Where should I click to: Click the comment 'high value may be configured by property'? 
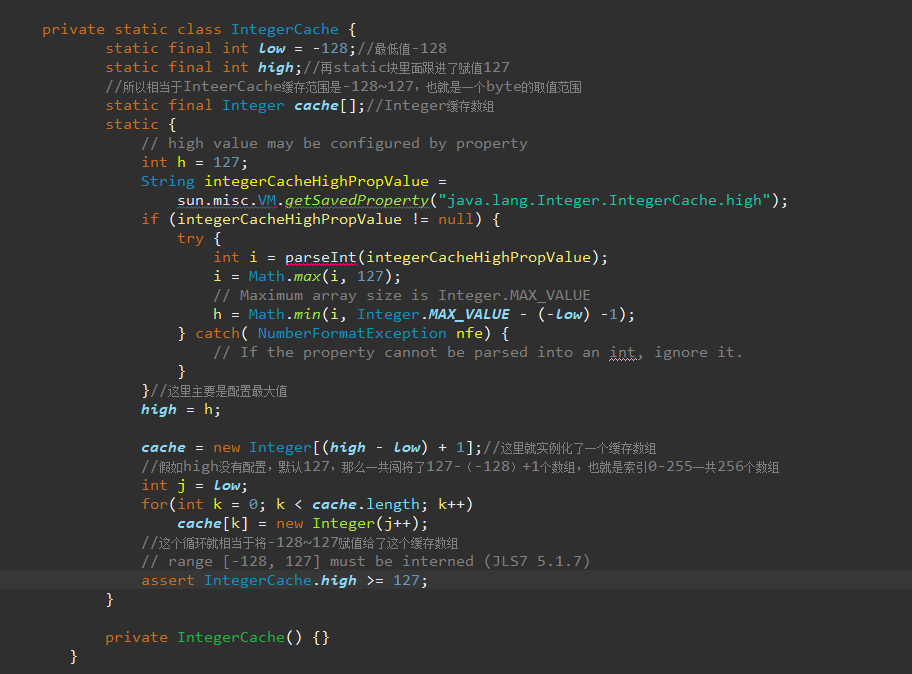point(334,144)
